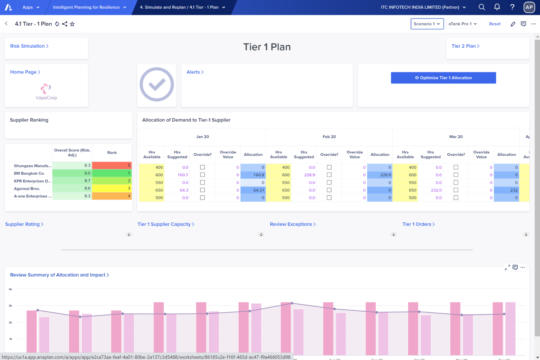This screenshot has width=540, height=360.
Task: Open the Scenario 1 dropdown
Action: [x=427, y=24]
